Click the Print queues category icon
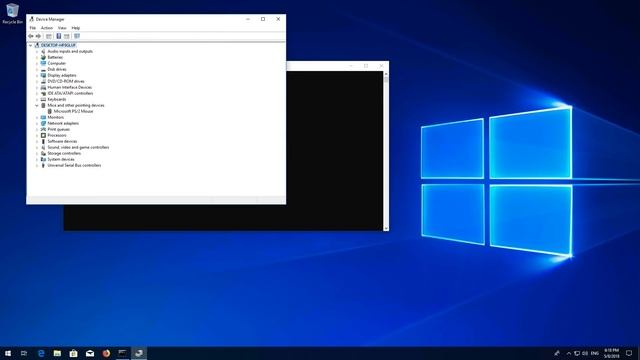640x360 pixels. (x=43, y=129)
